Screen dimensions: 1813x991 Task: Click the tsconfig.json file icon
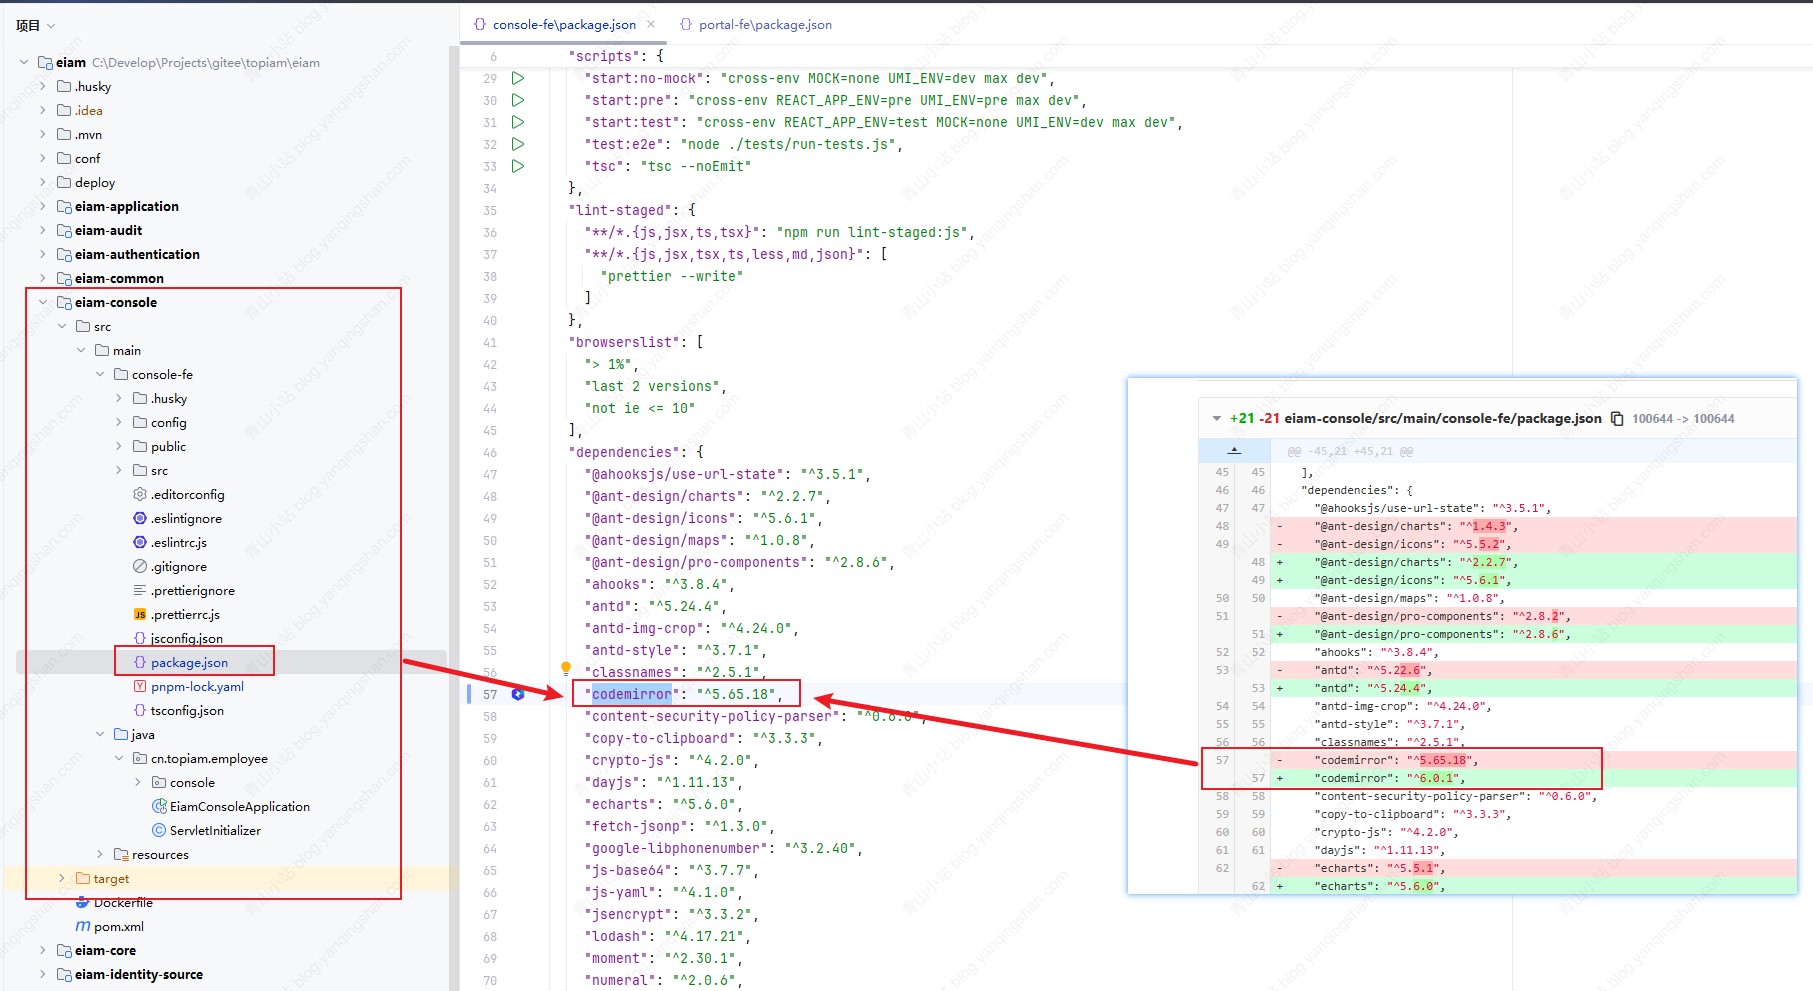[x=140, y=710]
